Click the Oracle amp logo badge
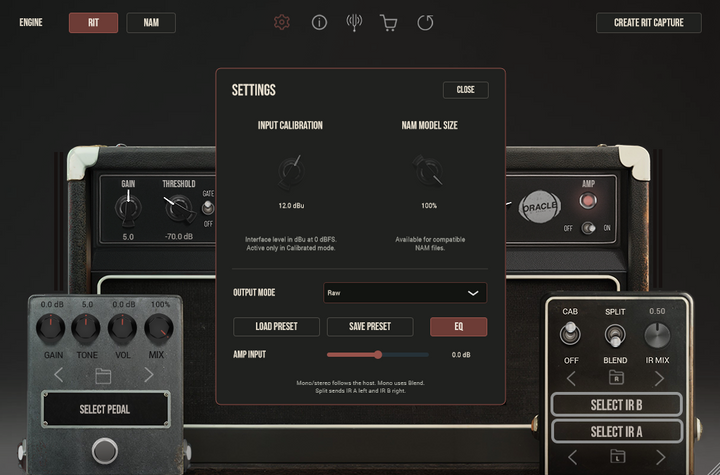Screen dimensions: 720x475 pos(540,207)
